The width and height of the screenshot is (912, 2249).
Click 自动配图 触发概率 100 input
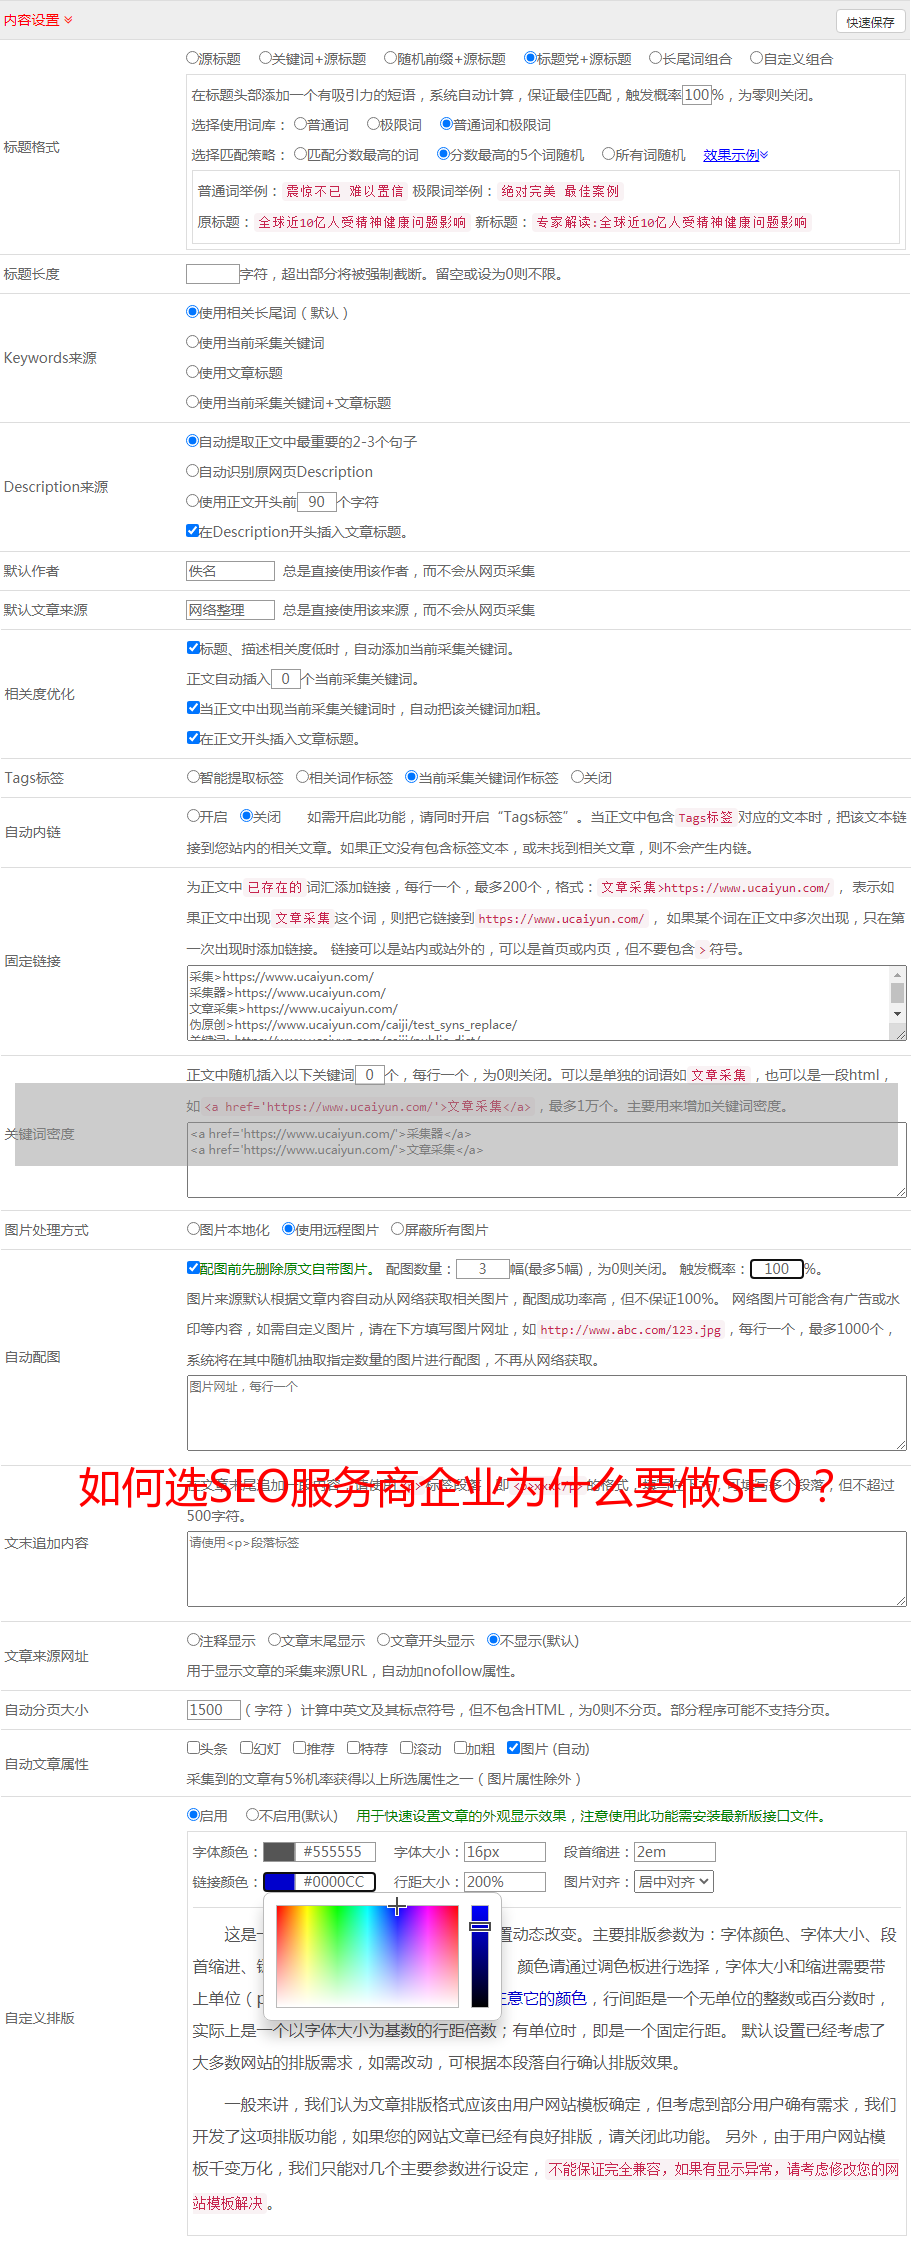pos(777,1269)
